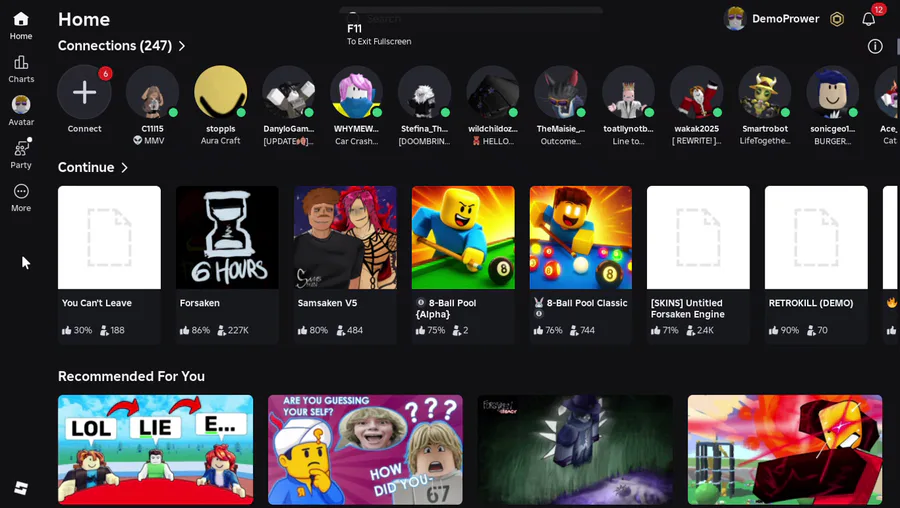Open the Avatar sidebar item
900x508 pixels.
[x=21, y=111]
